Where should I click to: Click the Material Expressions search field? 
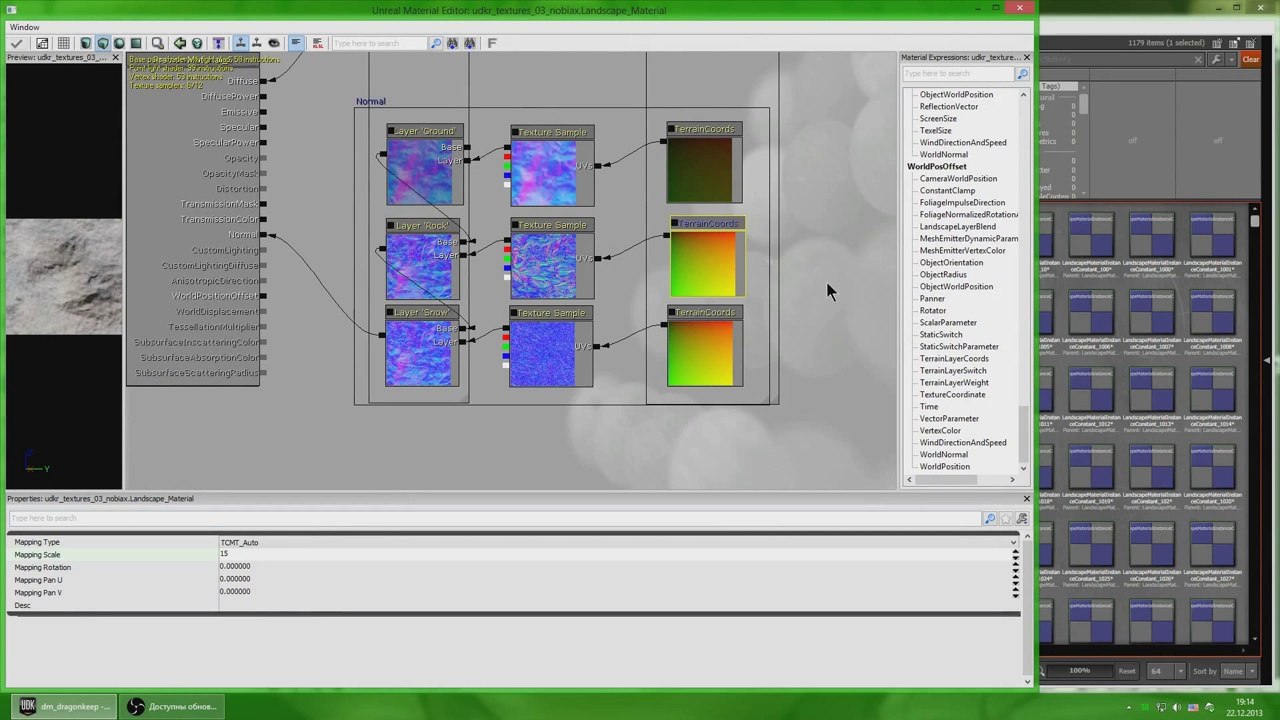pyautogui.click(x=960, y=74)
